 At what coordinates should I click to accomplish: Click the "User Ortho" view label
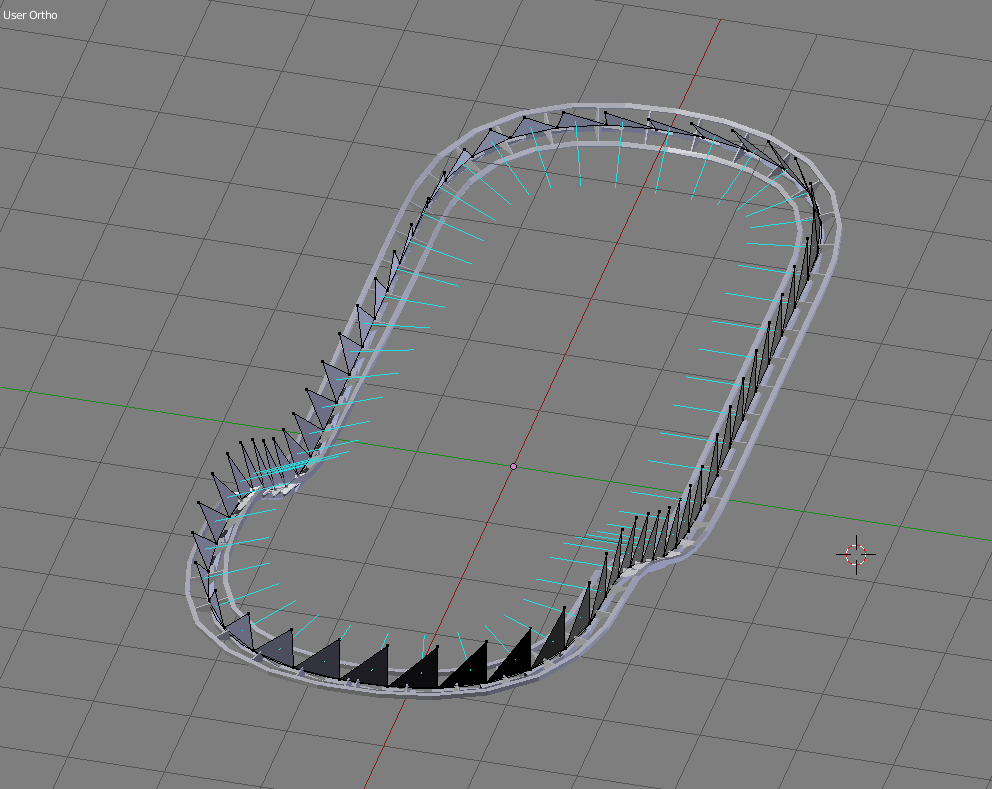30,15
